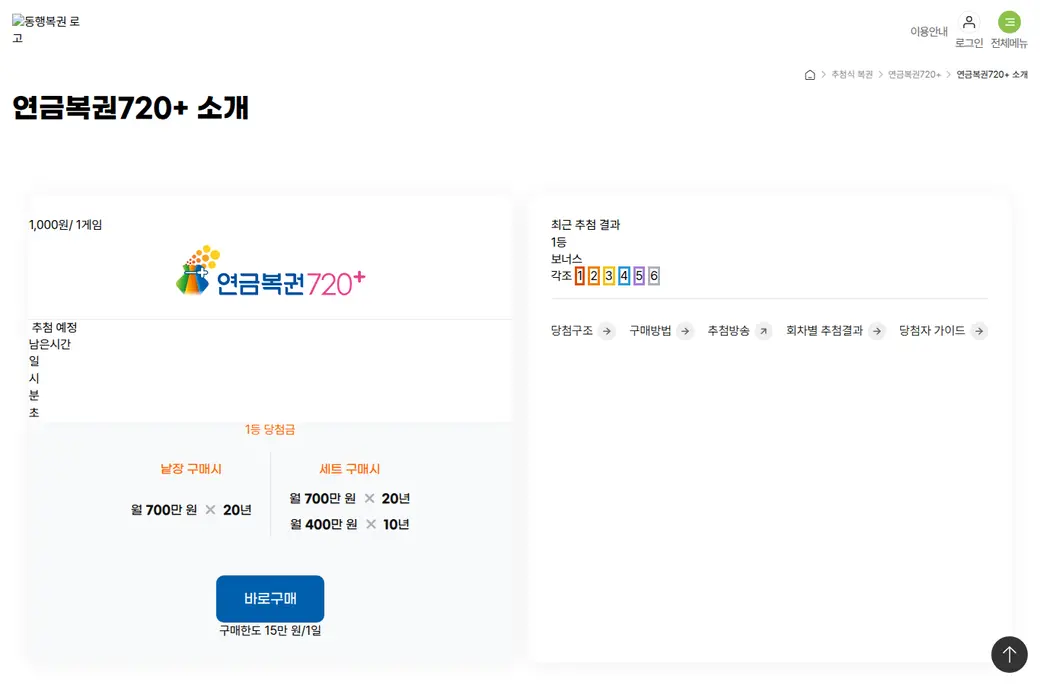
Task: Click the 추첨 예정 text
Action: pyautogui.click(x=54, y=328)
